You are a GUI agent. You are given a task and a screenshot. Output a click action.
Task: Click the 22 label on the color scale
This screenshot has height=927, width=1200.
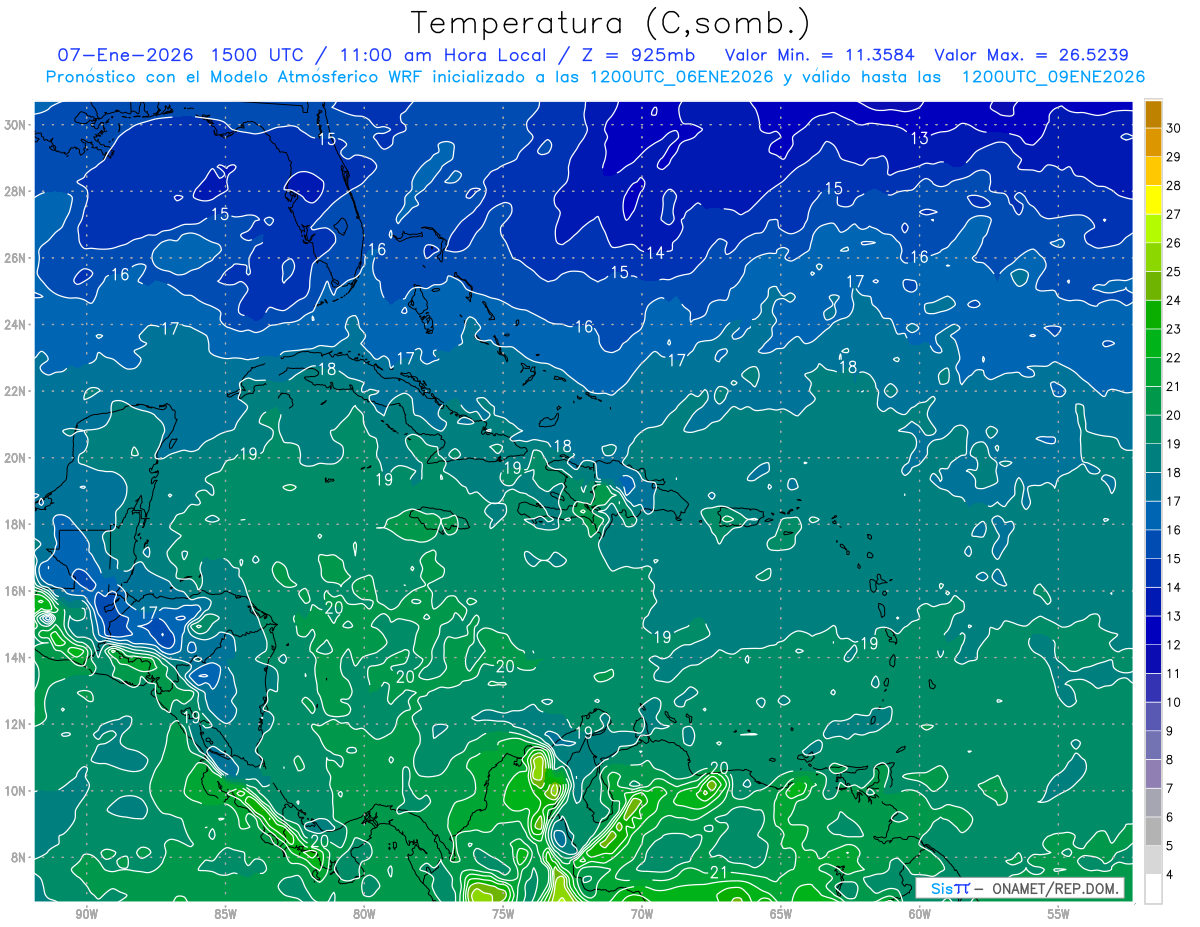click(1173, 358)
